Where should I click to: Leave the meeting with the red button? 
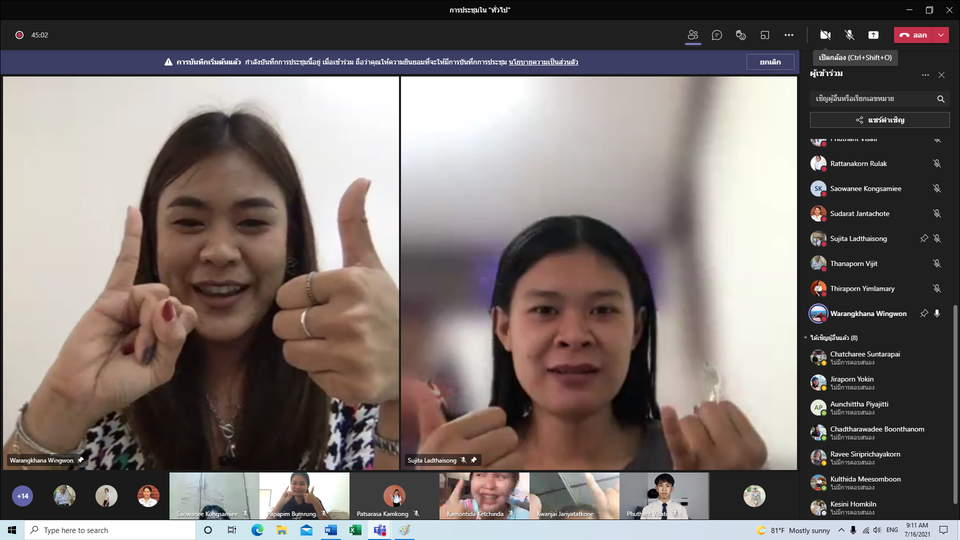pyautogui.click(x=913, y=35)
